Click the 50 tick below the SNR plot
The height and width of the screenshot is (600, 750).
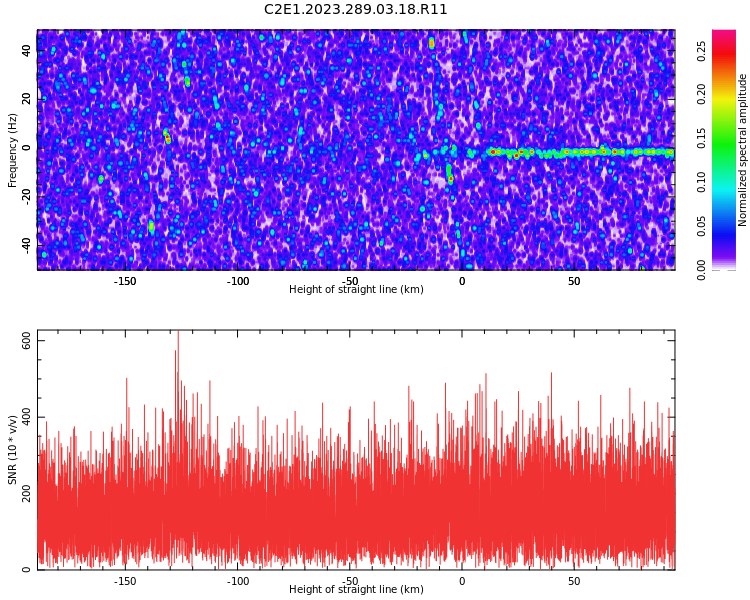[574, 581]
